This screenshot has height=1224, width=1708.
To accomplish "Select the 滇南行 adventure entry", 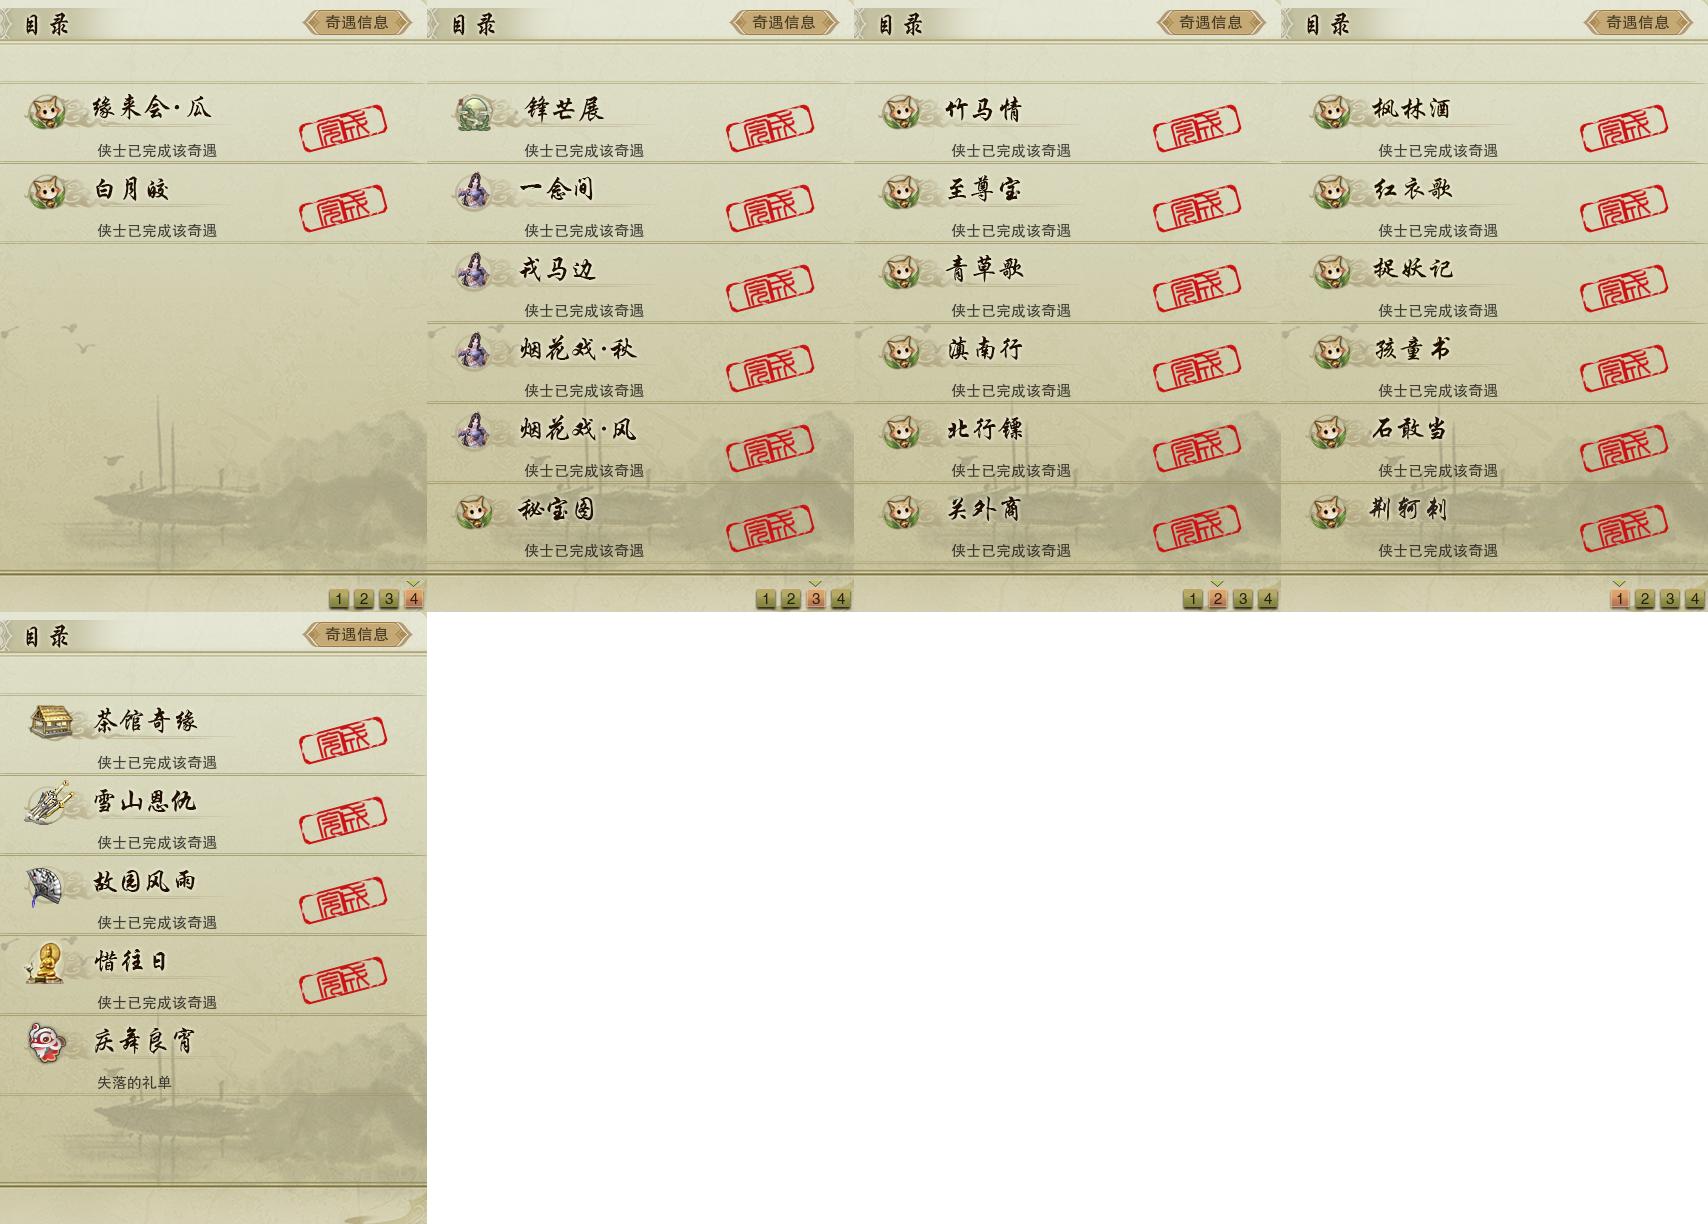I will 1067,363.
